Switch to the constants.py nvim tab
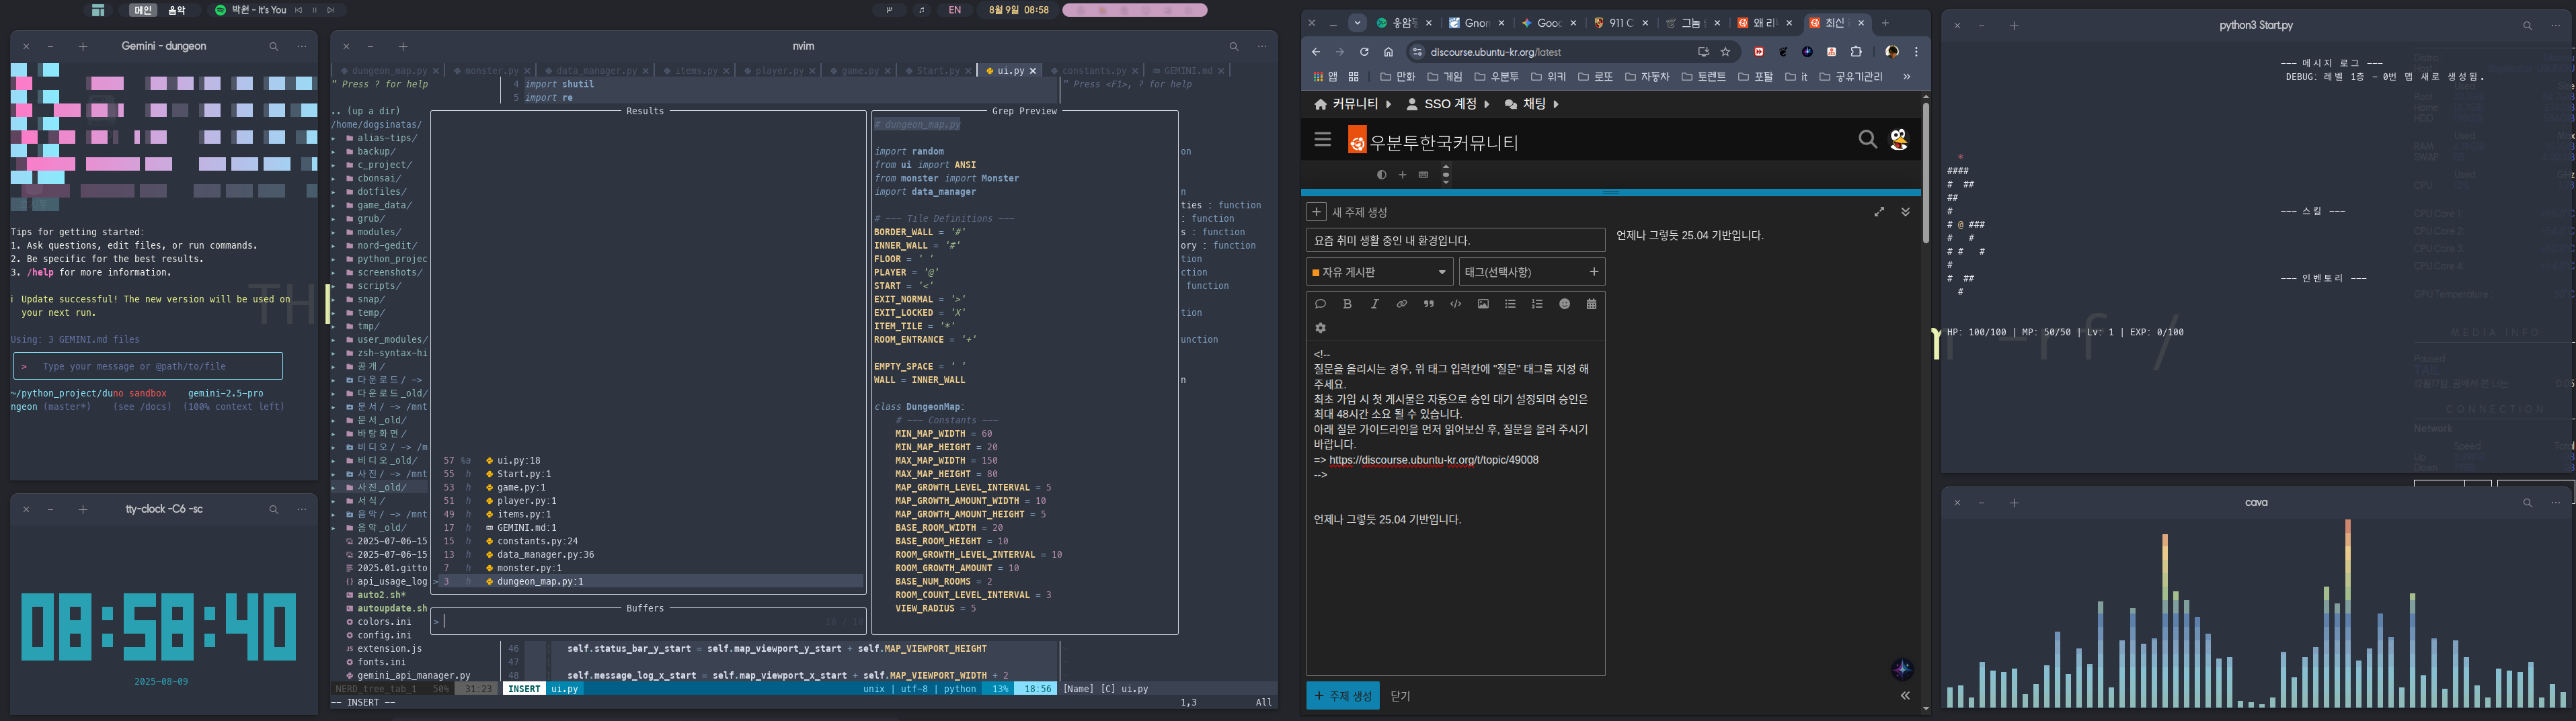This screenshot has width=2576, height=721. 1093,71
